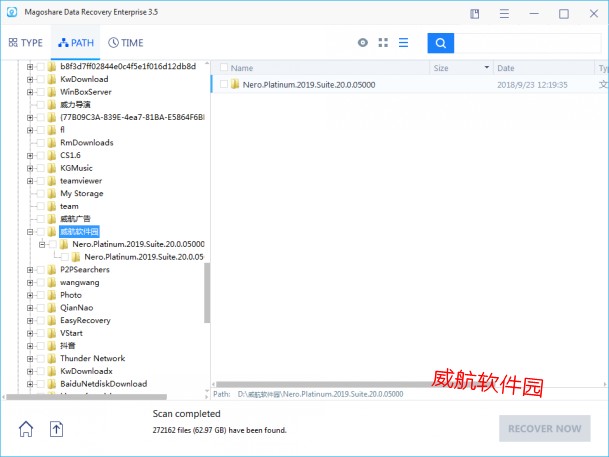Viewport: 609px width, 457px height.
Task: Collapse the Nero.Platinum.2019.Suite.20.0.05000 tree node
Action: pos(42,245)
